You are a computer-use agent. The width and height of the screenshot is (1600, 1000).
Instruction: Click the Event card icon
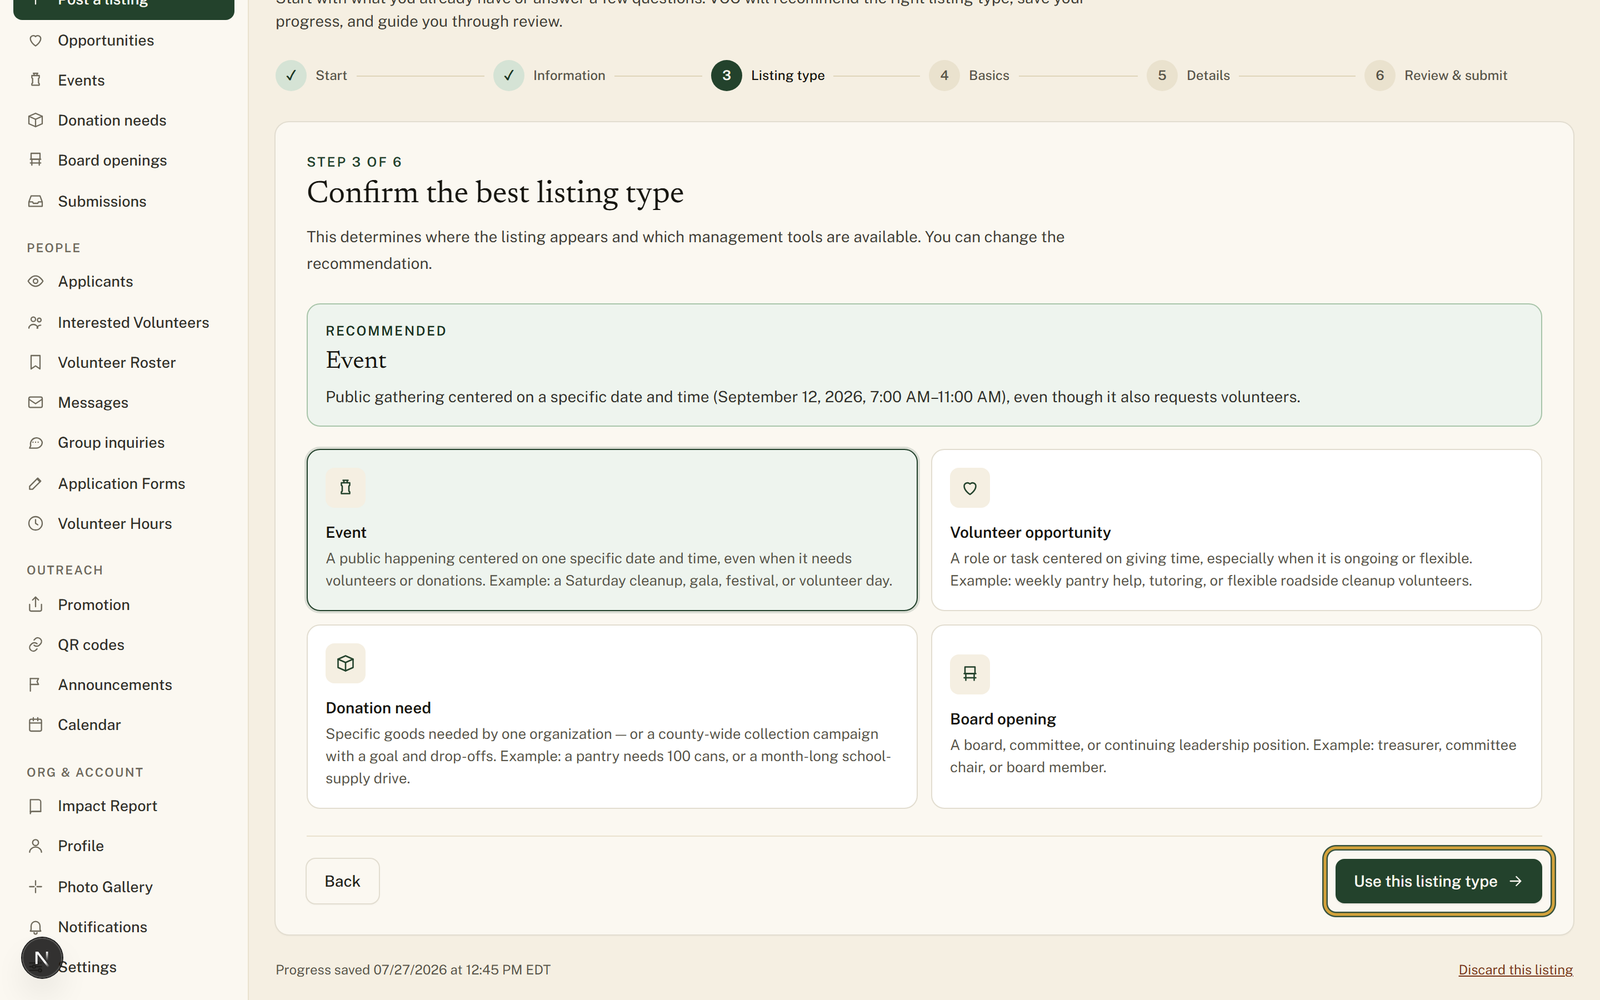pyautogui.click(x=346, y=488)
